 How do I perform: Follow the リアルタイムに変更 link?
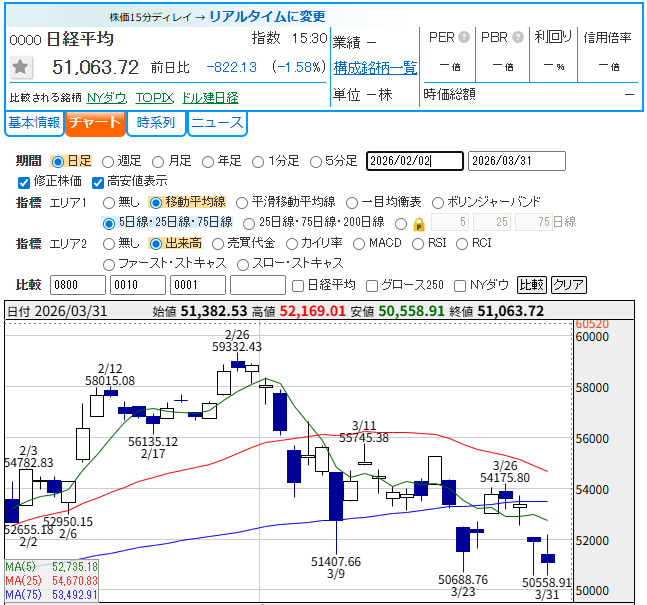(266, 17)
